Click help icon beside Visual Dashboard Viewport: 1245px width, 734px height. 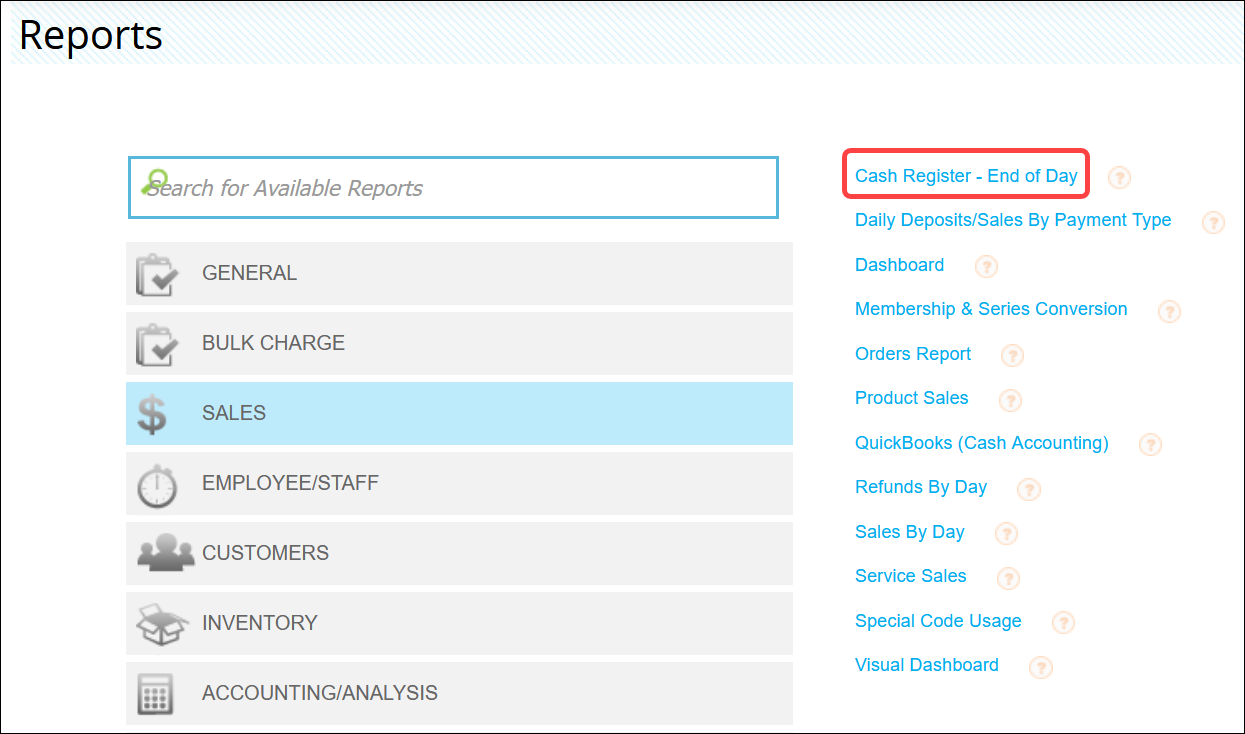(1040, 667)
